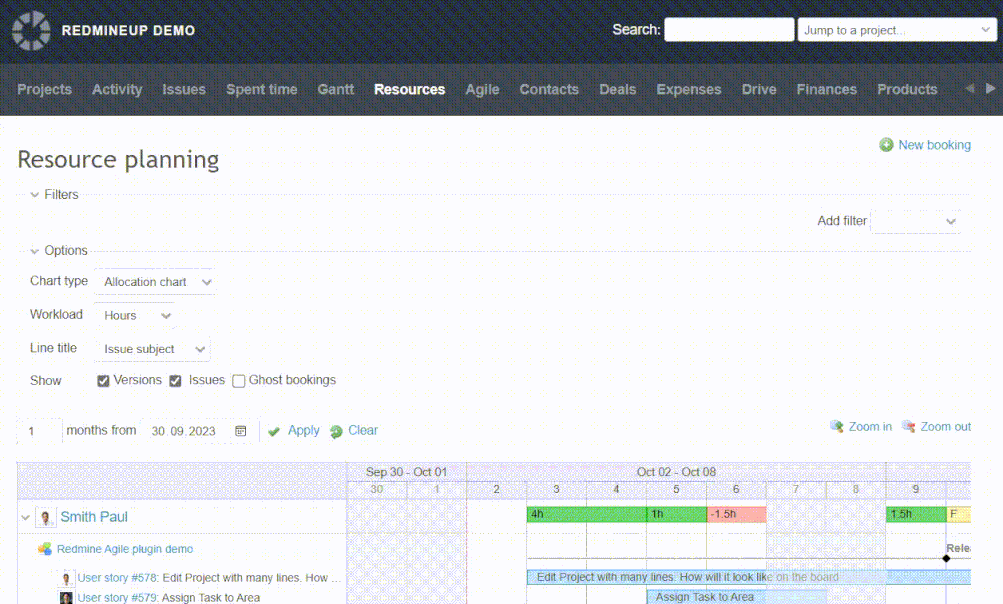Click the Clear reset icon

pyautogui.click(x=336, y=431)
